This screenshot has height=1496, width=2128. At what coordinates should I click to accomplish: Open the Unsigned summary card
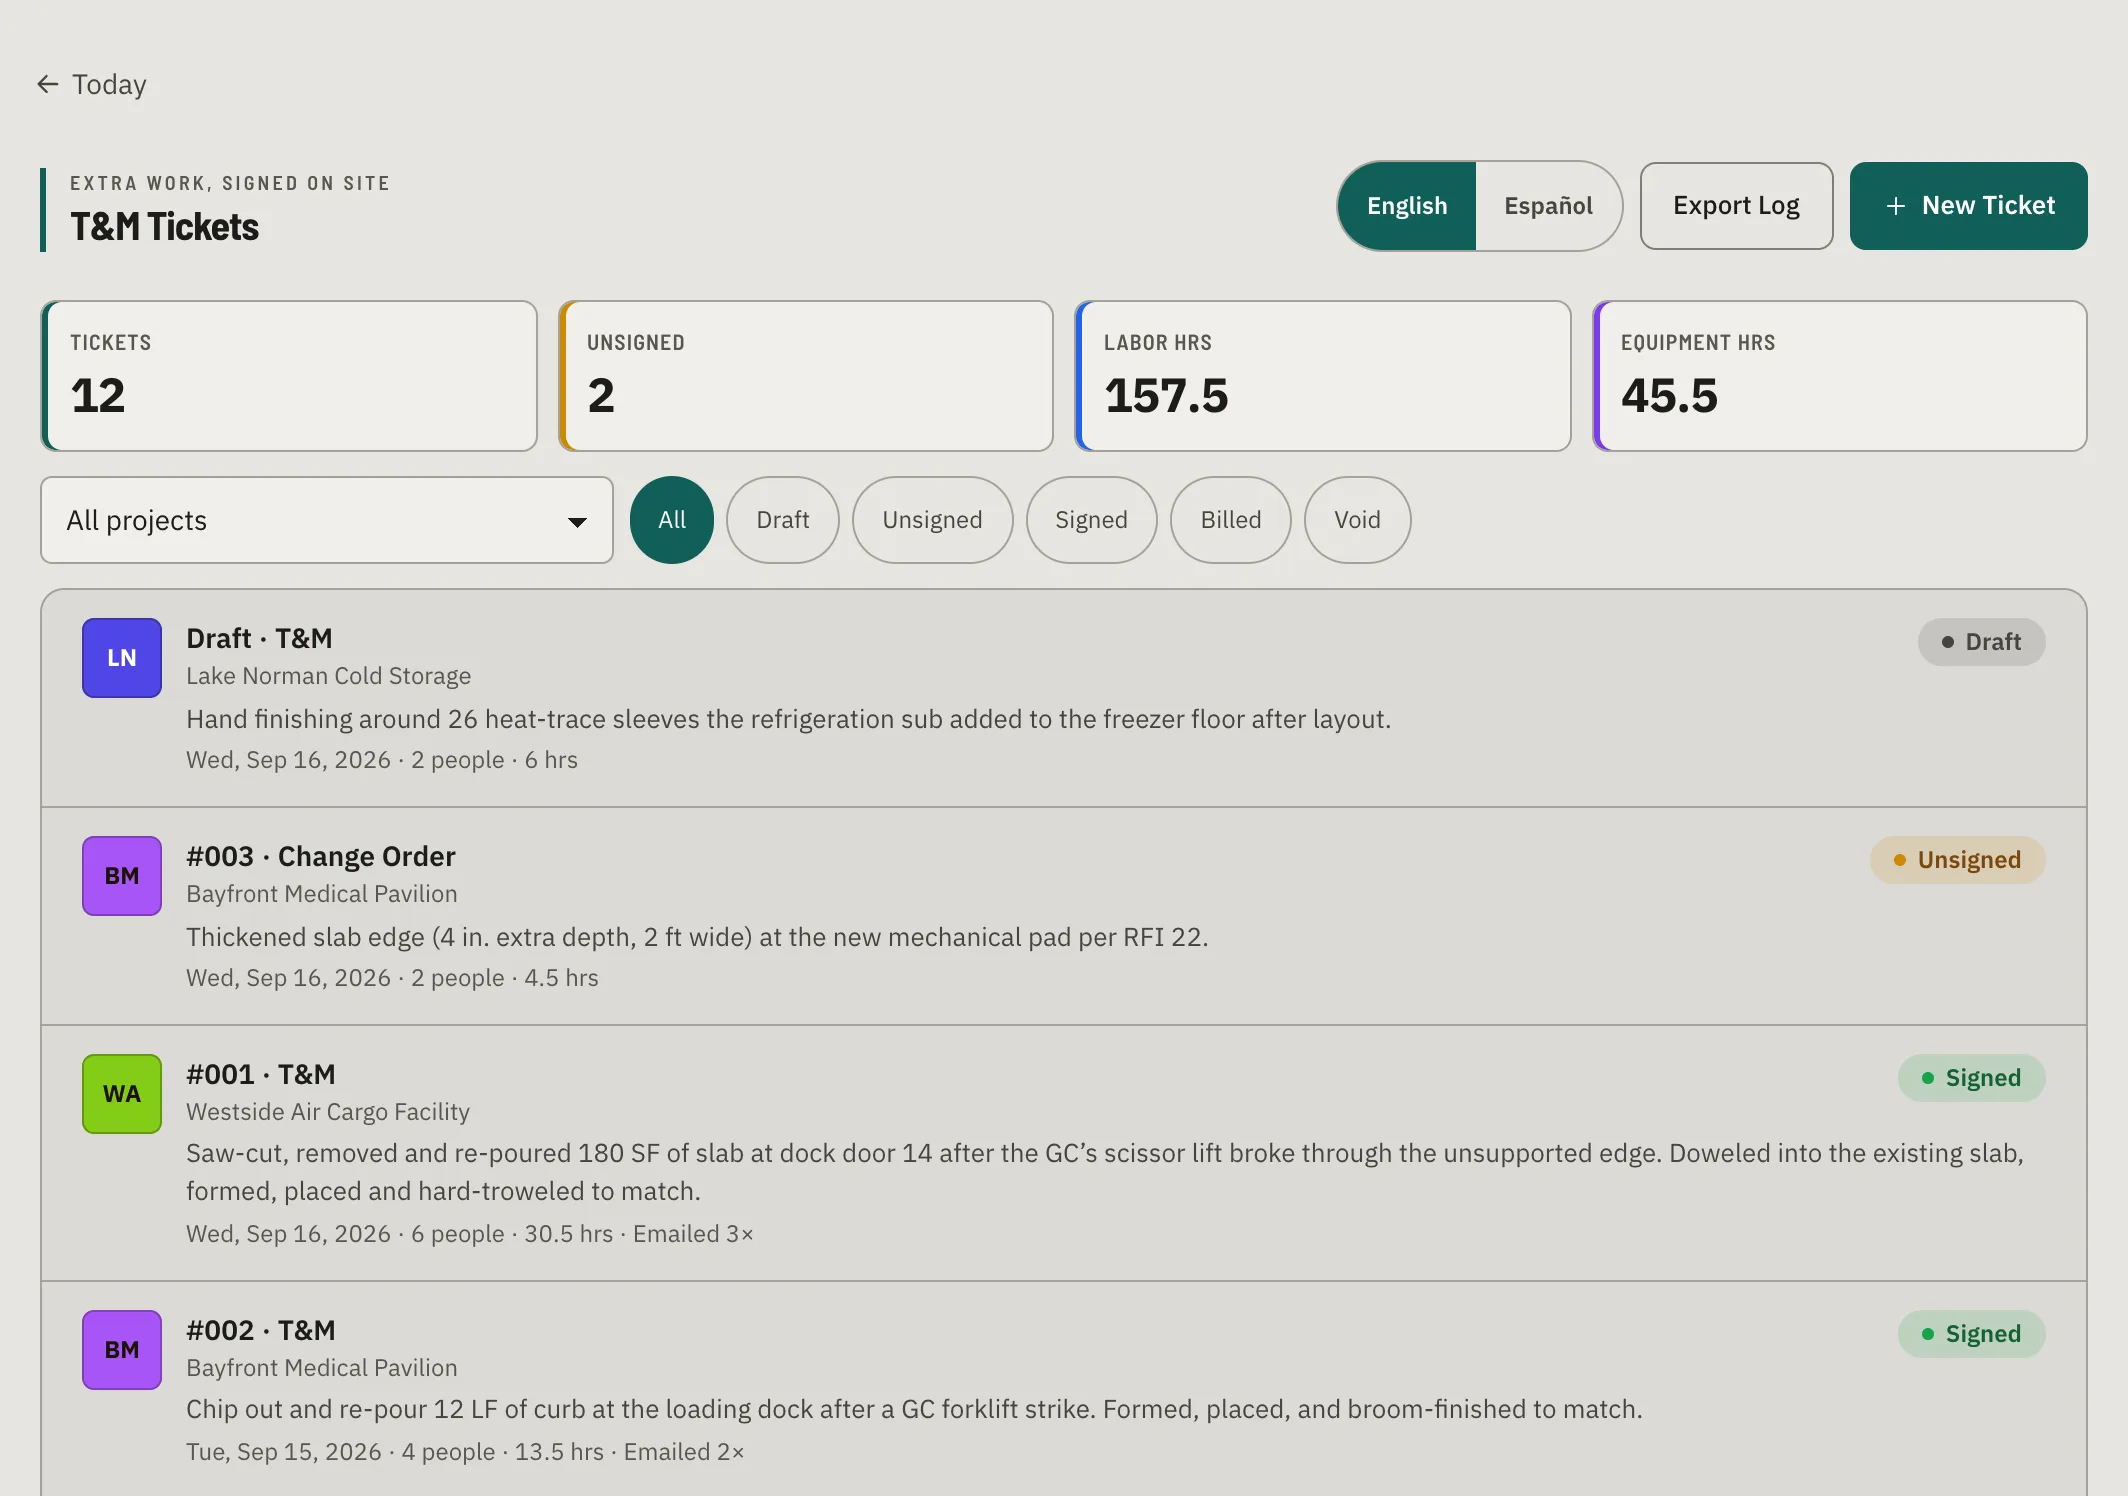point(806,376)
